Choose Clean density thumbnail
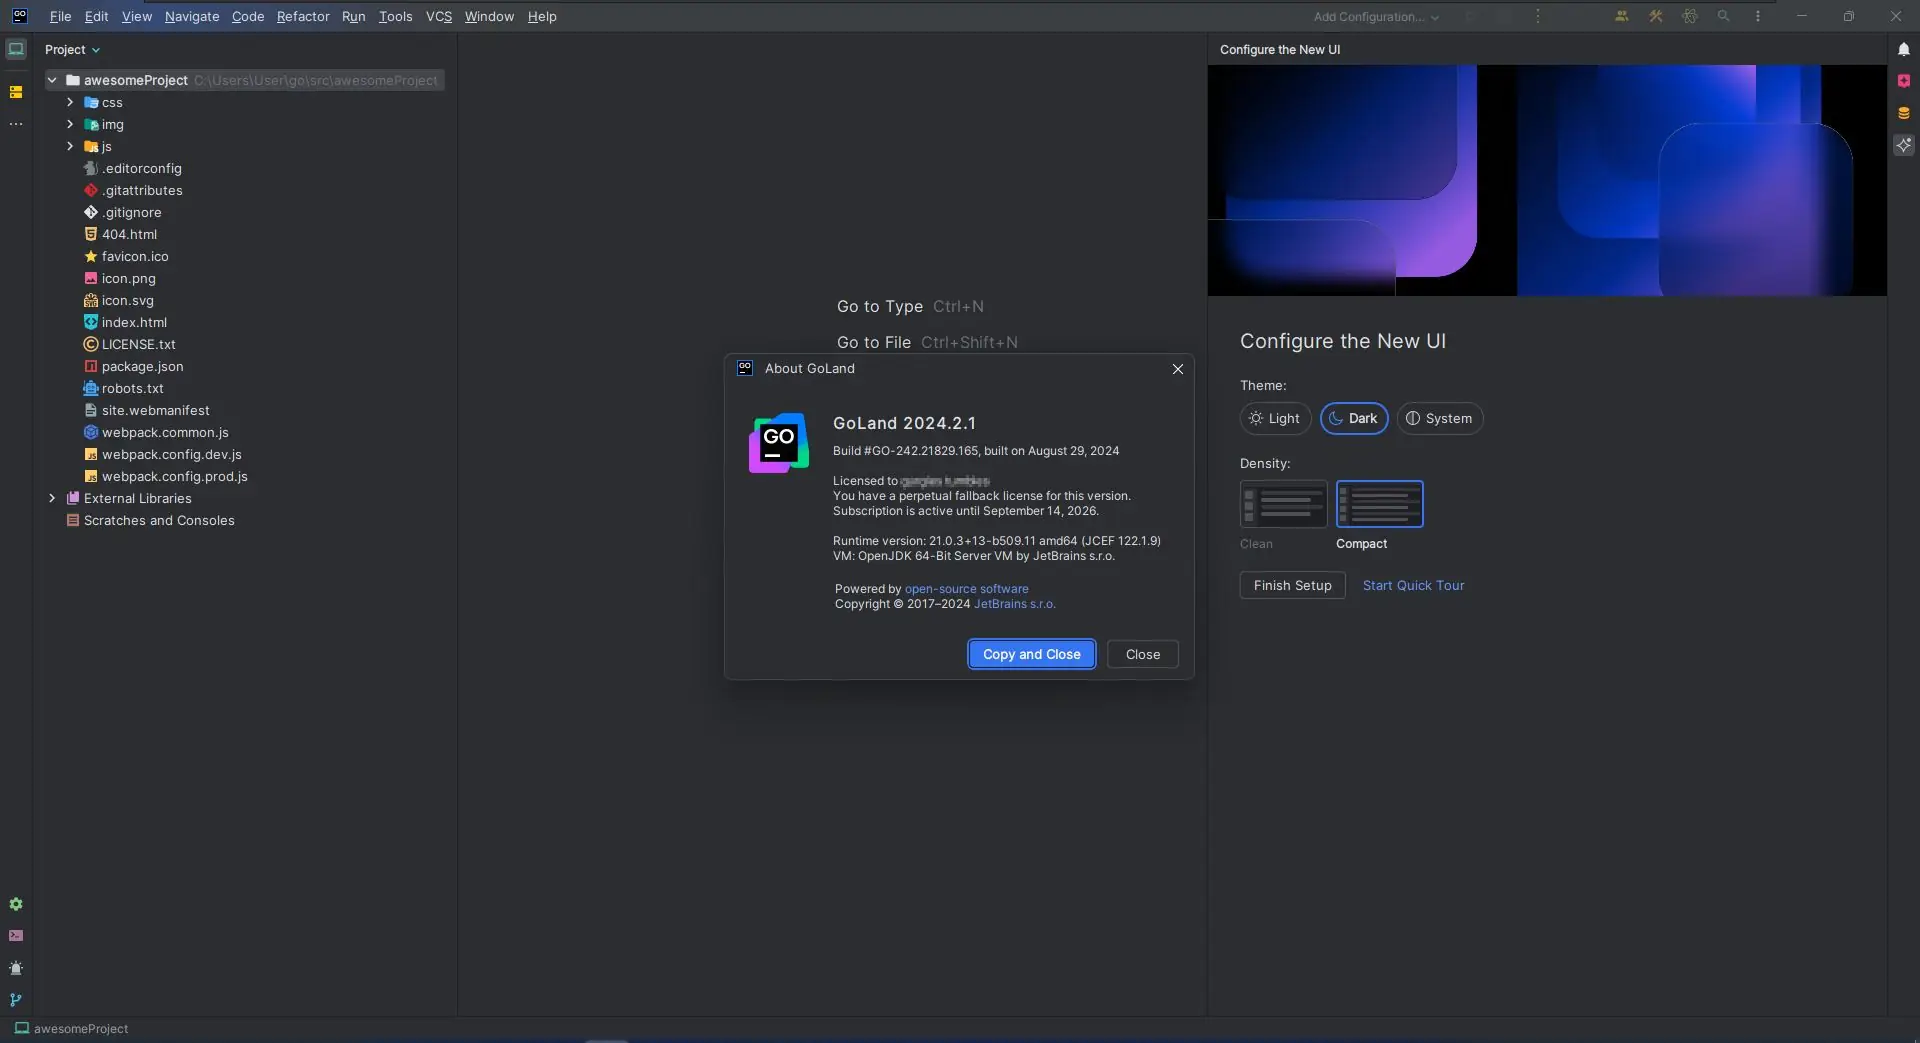The width and height of the screenshot is (1920, 1043). coord(1284,504)
